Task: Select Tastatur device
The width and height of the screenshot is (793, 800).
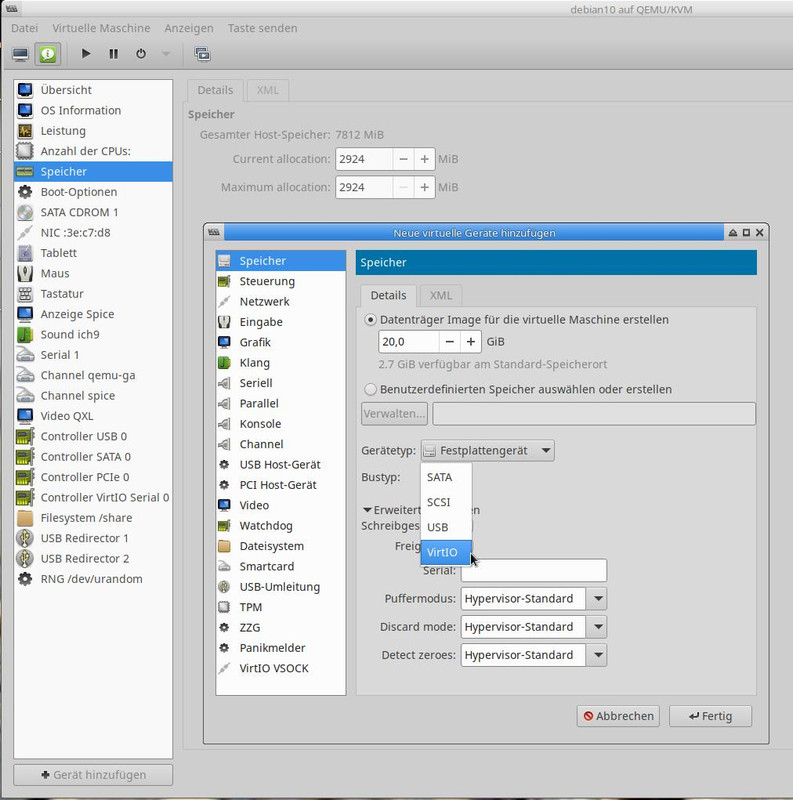Action: 93,294
